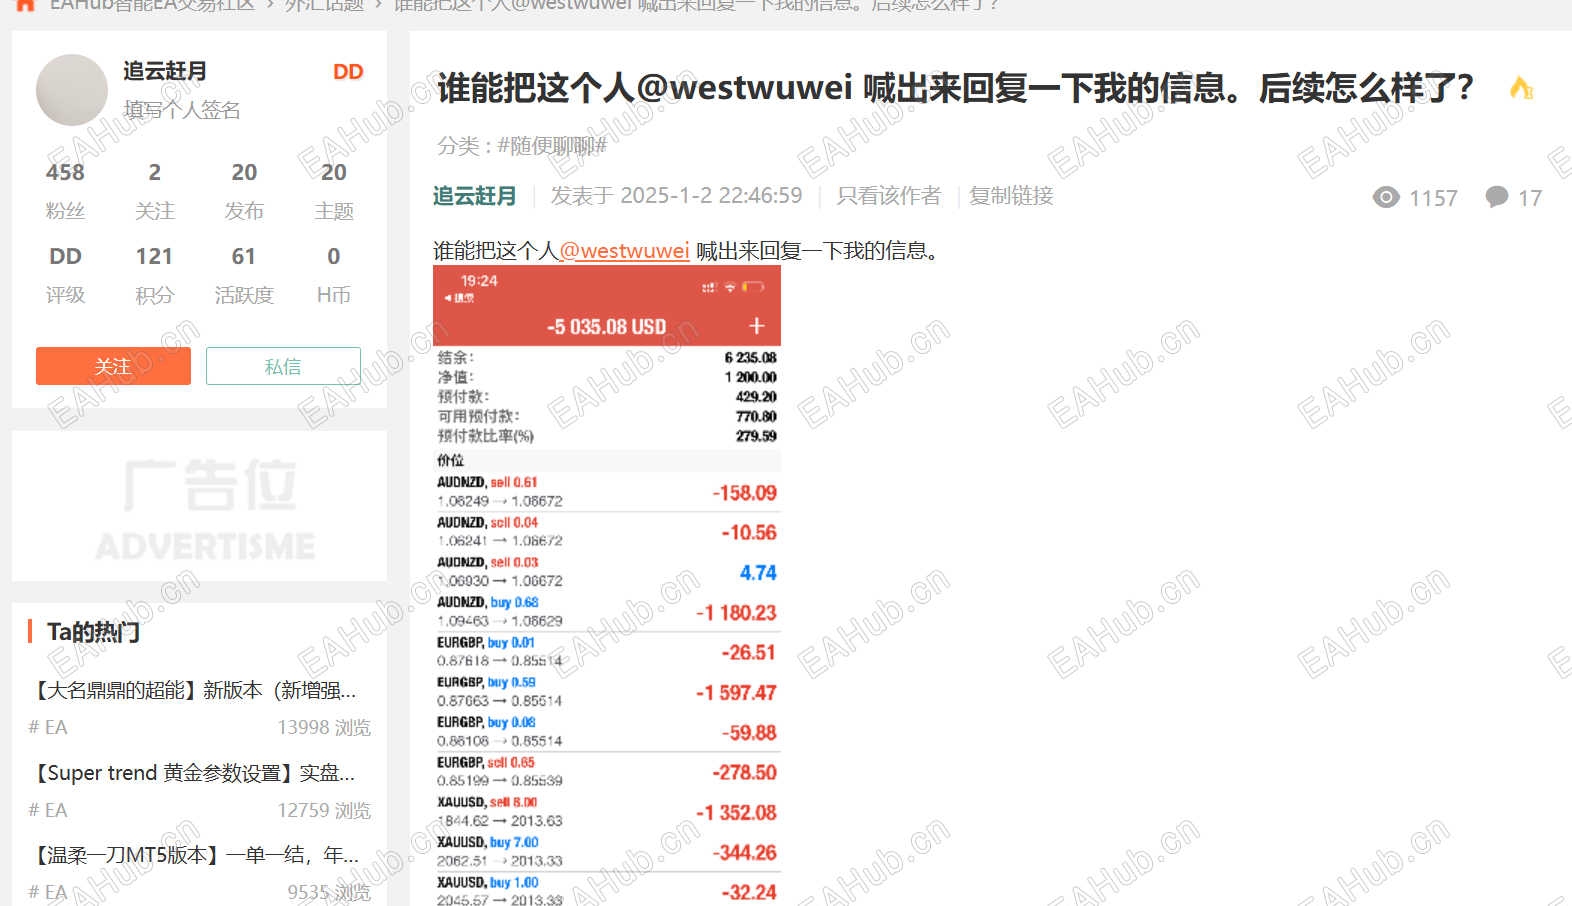
Task: Click the 458 粉丝 followers count
Action: tap(65, 190)
